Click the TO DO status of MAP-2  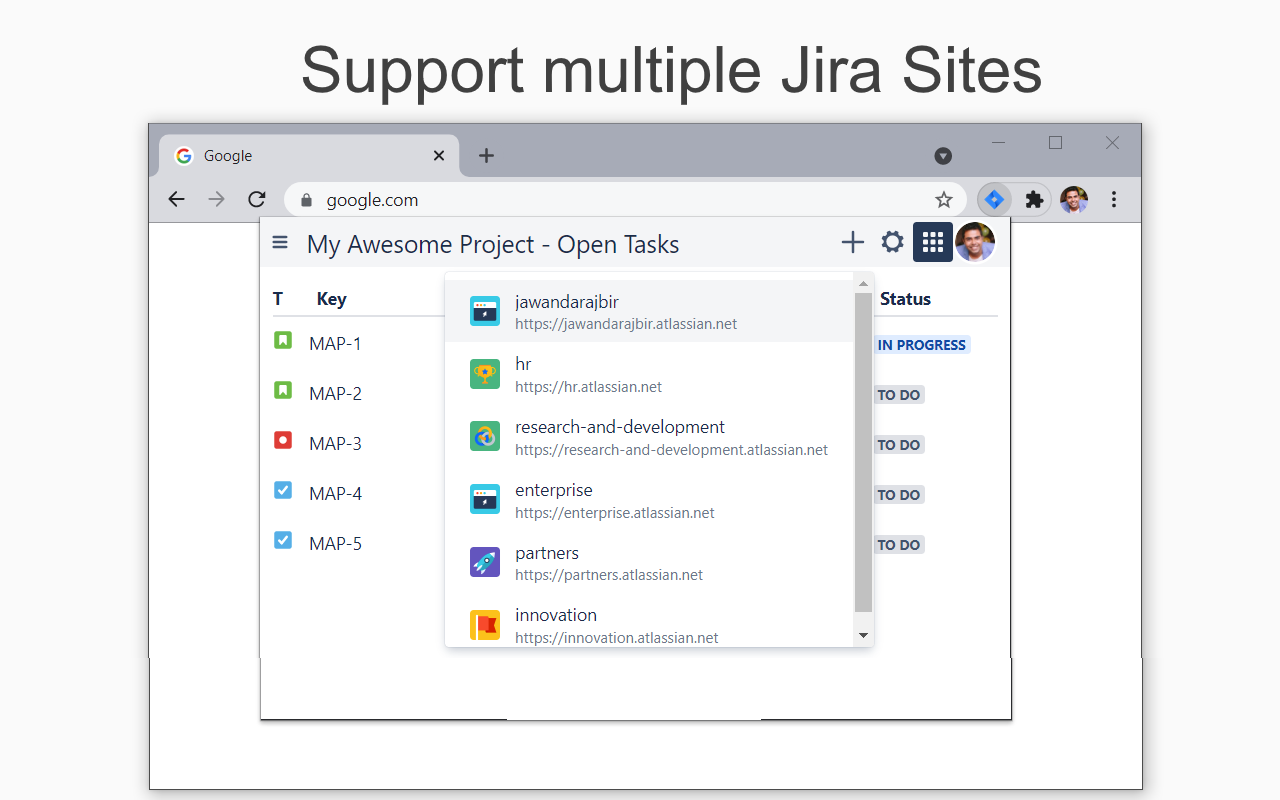coord(898,395)
